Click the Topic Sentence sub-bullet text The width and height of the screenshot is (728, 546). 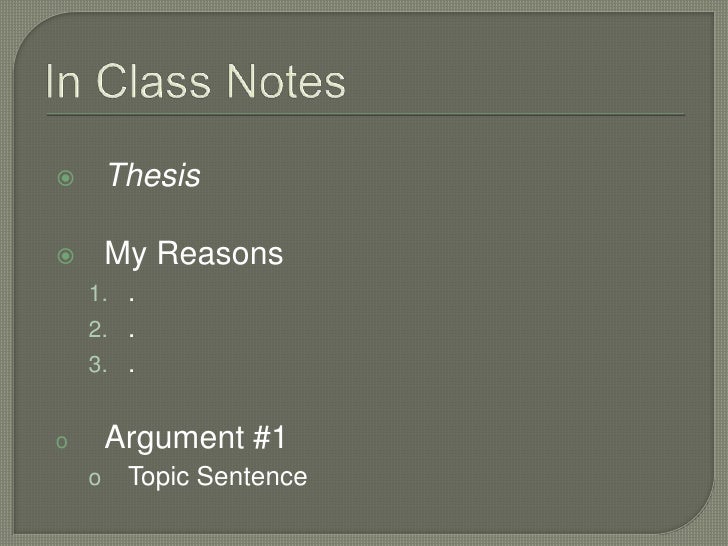[216, 478]
